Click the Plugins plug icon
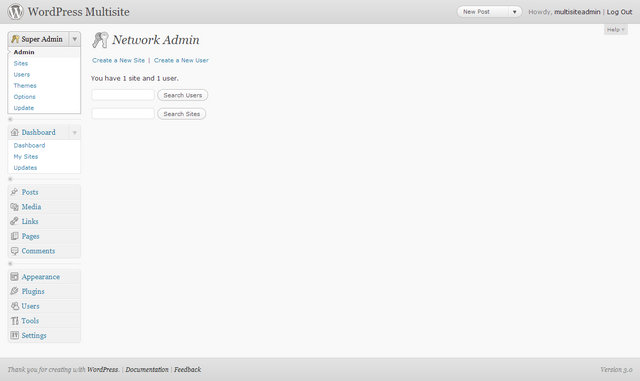 point(14,291)
